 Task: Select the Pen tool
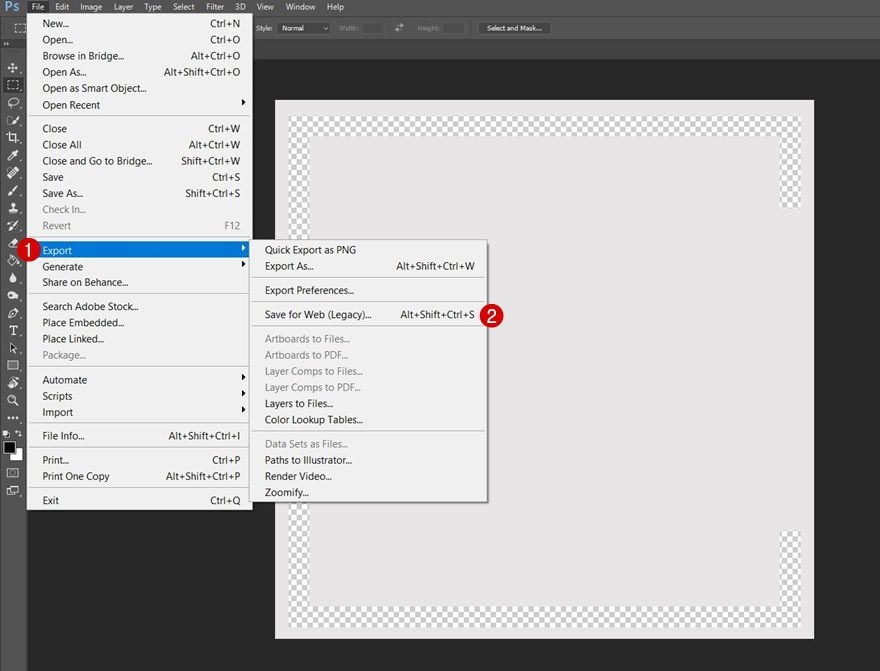pyautogui.click(x=13, y=313)
